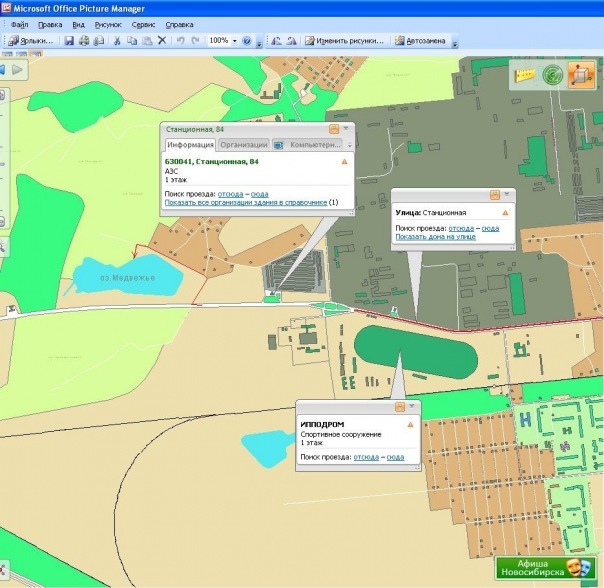Open the Файл menu
The image size is (604, 588).
(19, 22)
